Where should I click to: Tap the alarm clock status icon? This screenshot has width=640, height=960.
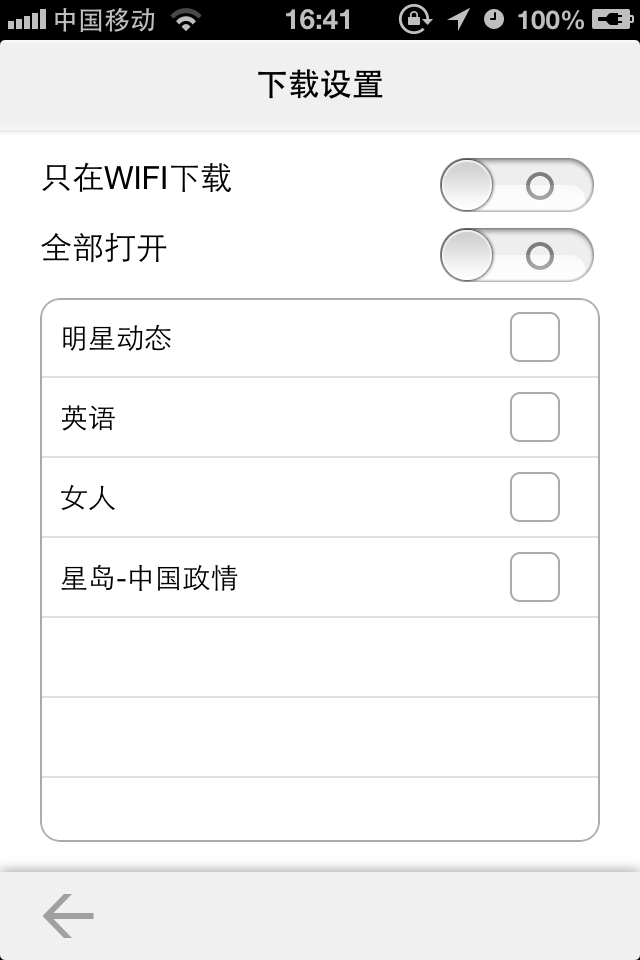pyautogui.click(x=494, y=20)
